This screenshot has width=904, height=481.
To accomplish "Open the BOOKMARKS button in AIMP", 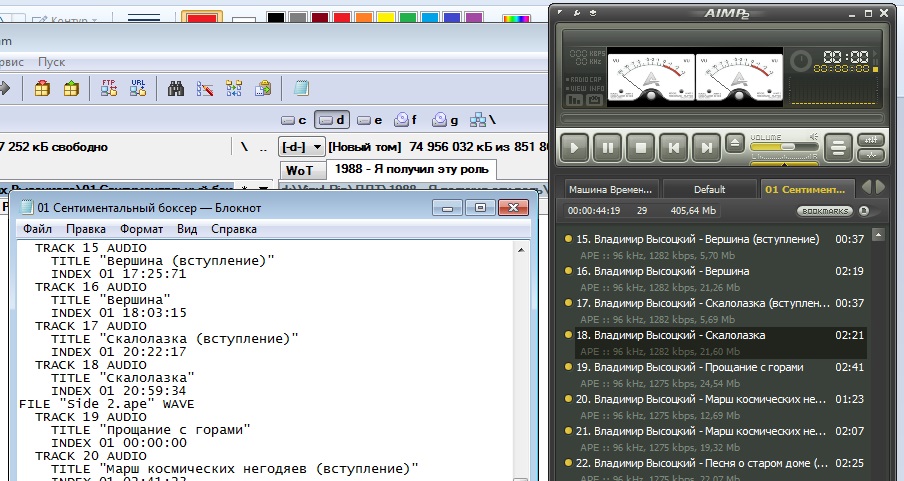I will click(x=826, y=211).
